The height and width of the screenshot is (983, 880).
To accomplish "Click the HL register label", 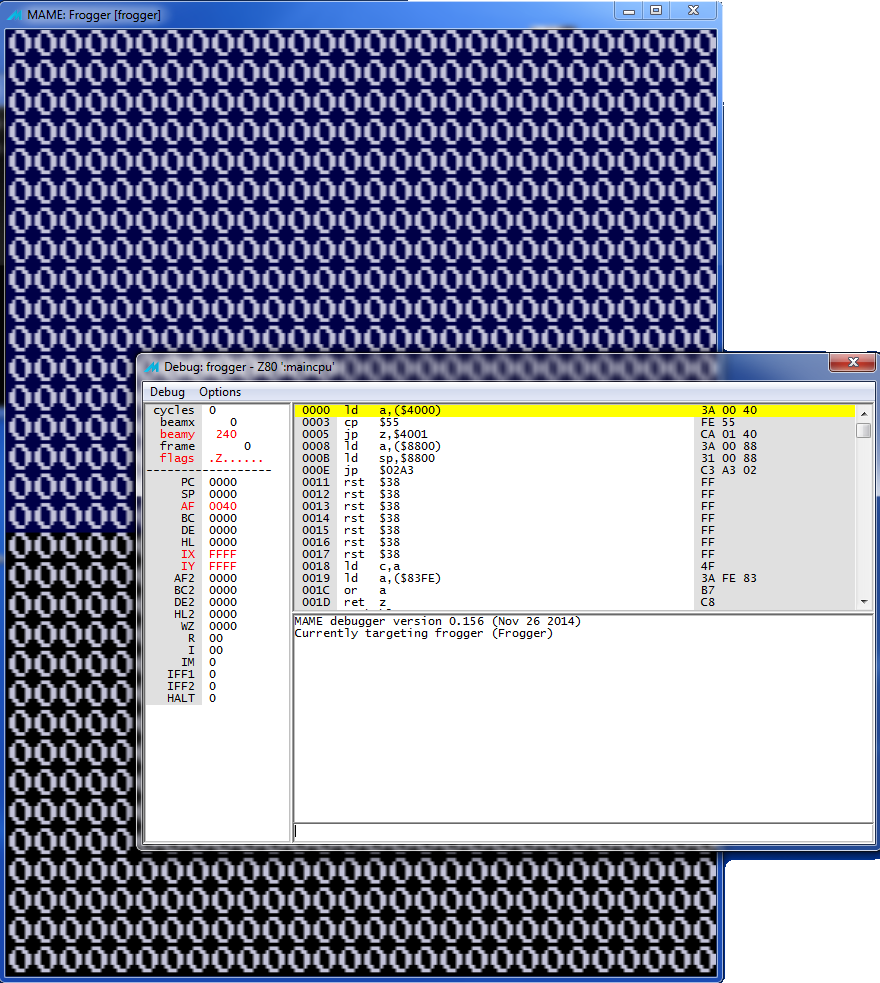I will tap(188, 542).
